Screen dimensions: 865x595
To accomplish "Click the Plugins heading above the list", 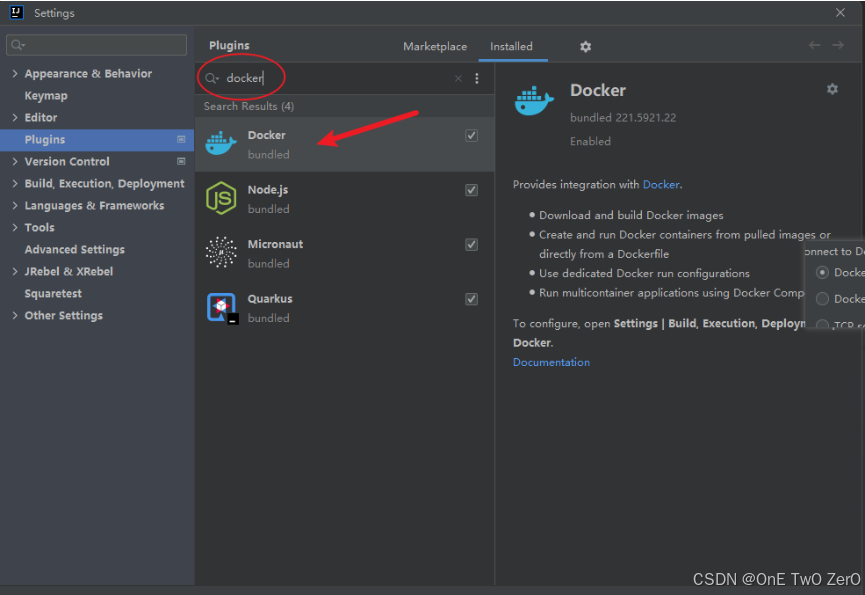I will [x=229, y=46].
